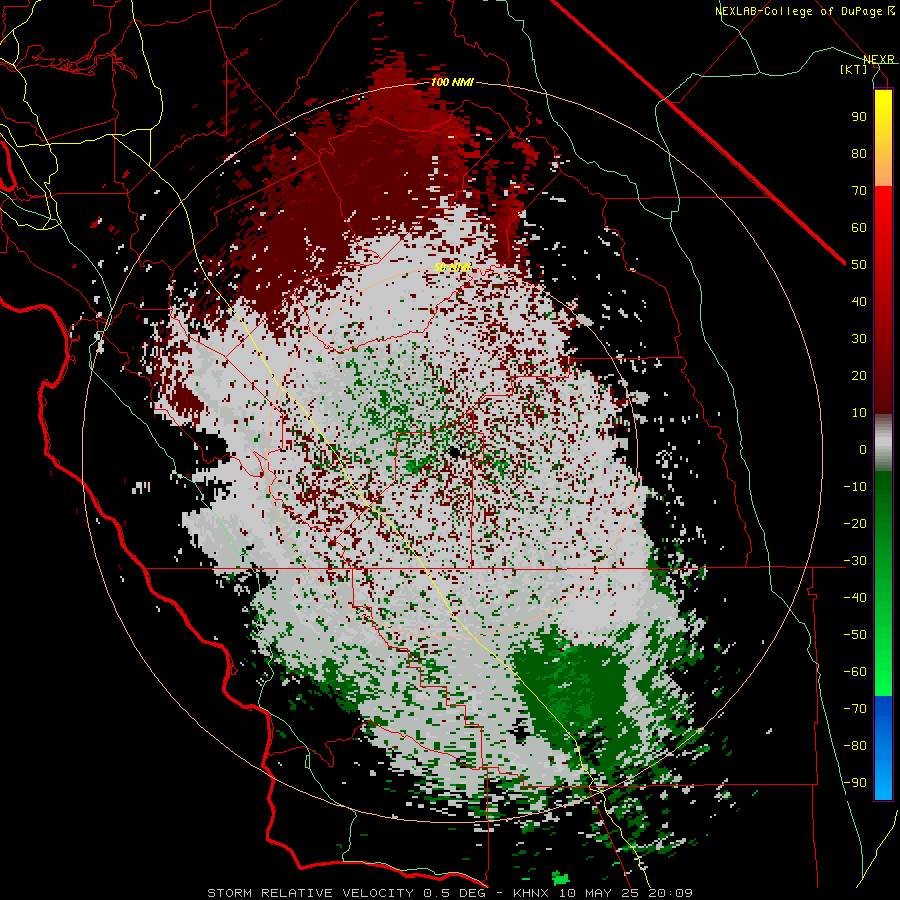Click the 50 value on velocity scale
The image size is (900, 900).
coord(859,265)
